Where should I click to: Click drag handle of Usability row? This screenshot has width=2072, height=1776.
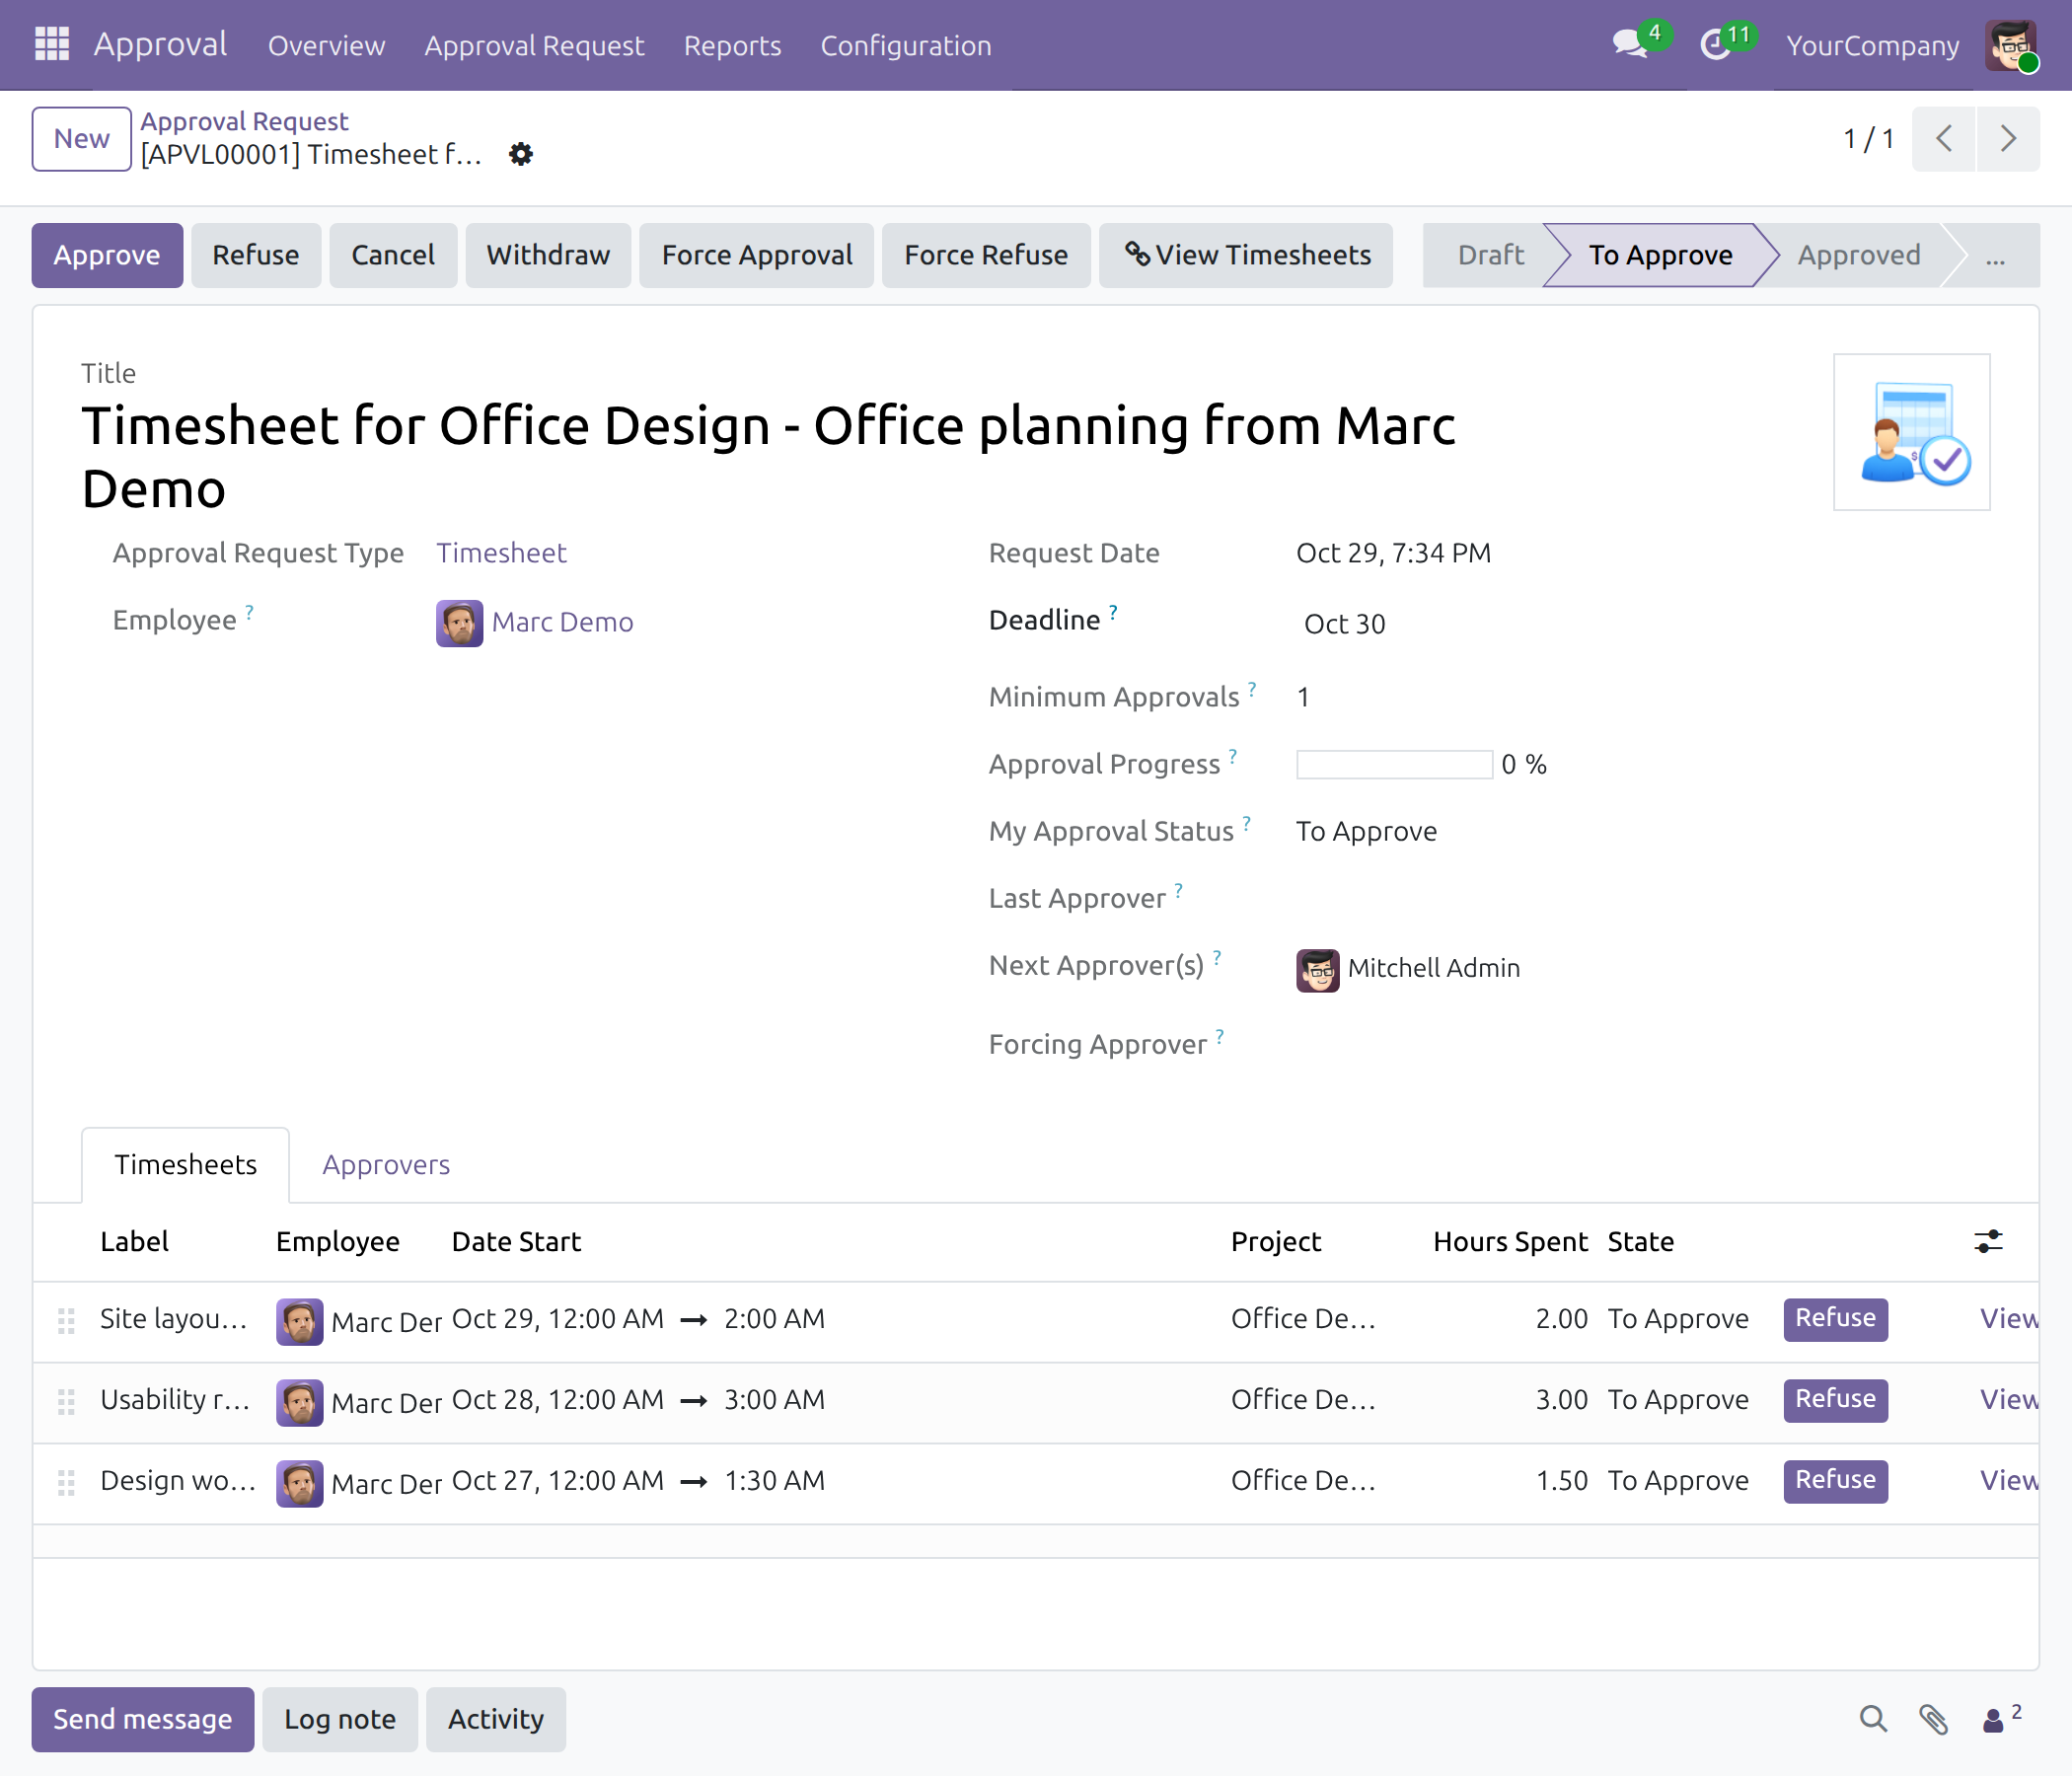click(x=66, y=1401)
